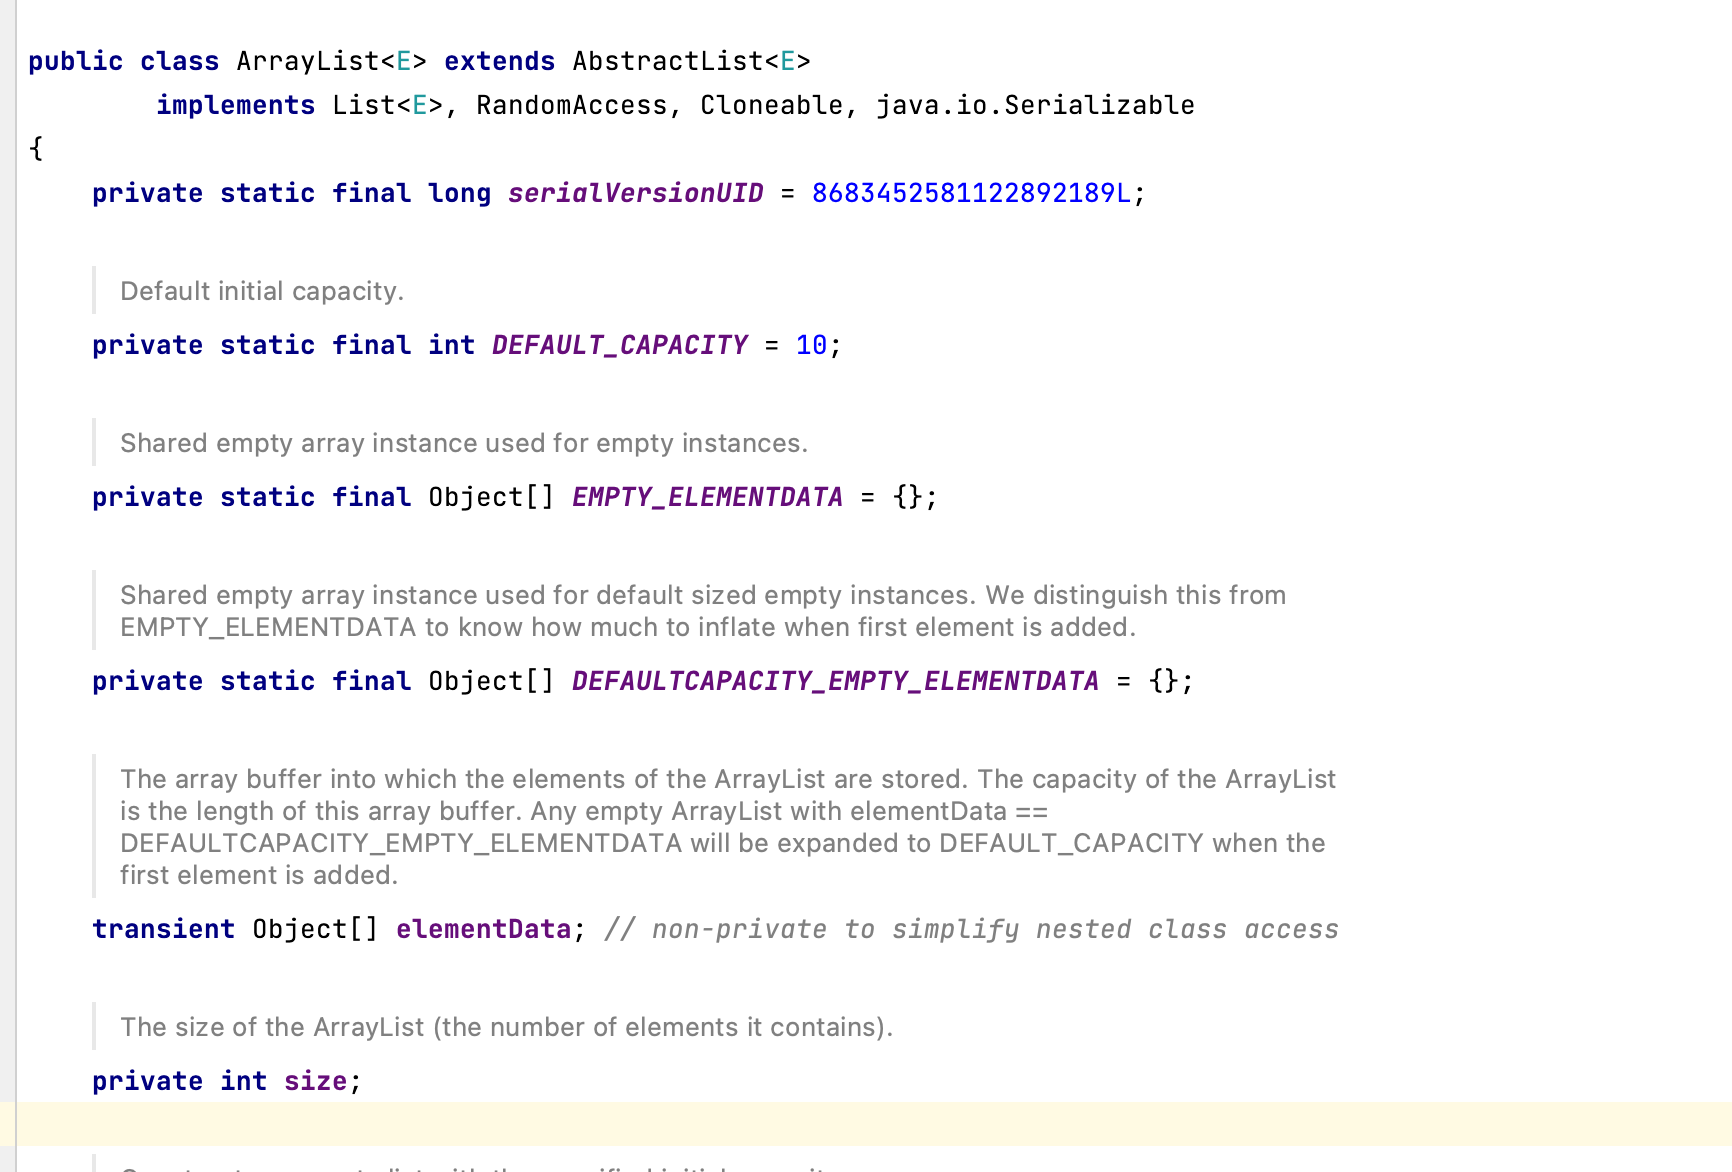Click the opening brace of the class body

point(36,149)
